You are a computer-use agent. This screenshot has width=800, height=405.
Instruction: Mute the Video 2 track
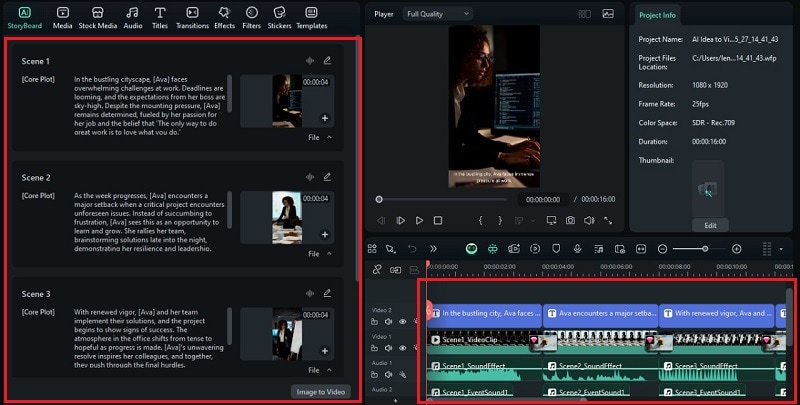[388, 321]
